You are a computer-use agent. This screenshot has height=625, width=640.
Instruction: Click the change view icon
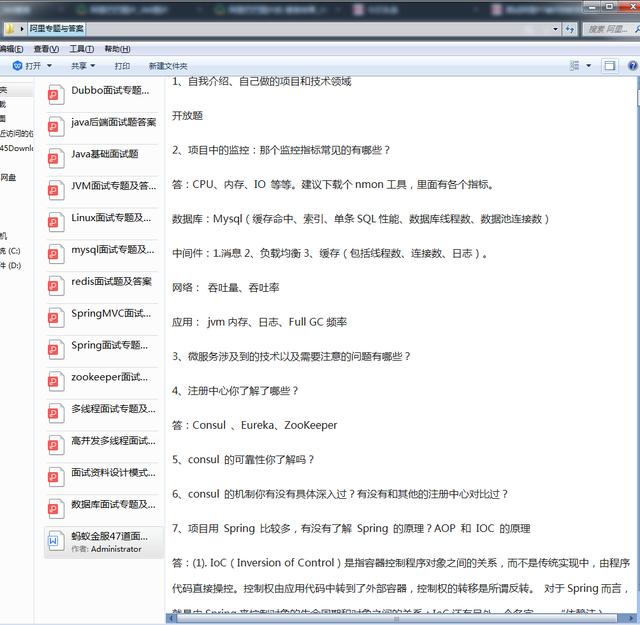click(x=574, y=66)
